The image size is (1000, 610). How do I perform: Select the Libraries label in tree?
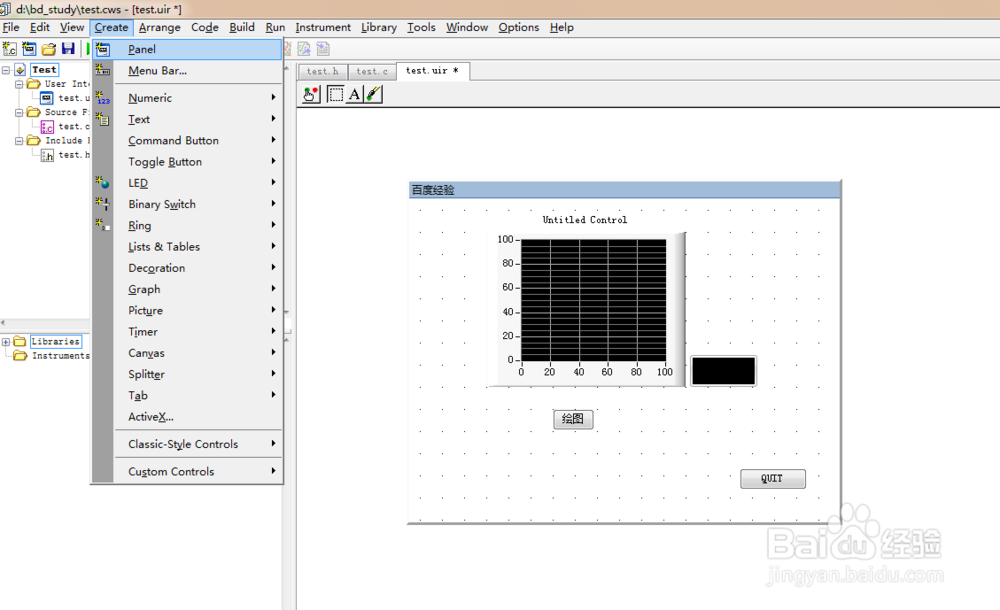point(55,341)
